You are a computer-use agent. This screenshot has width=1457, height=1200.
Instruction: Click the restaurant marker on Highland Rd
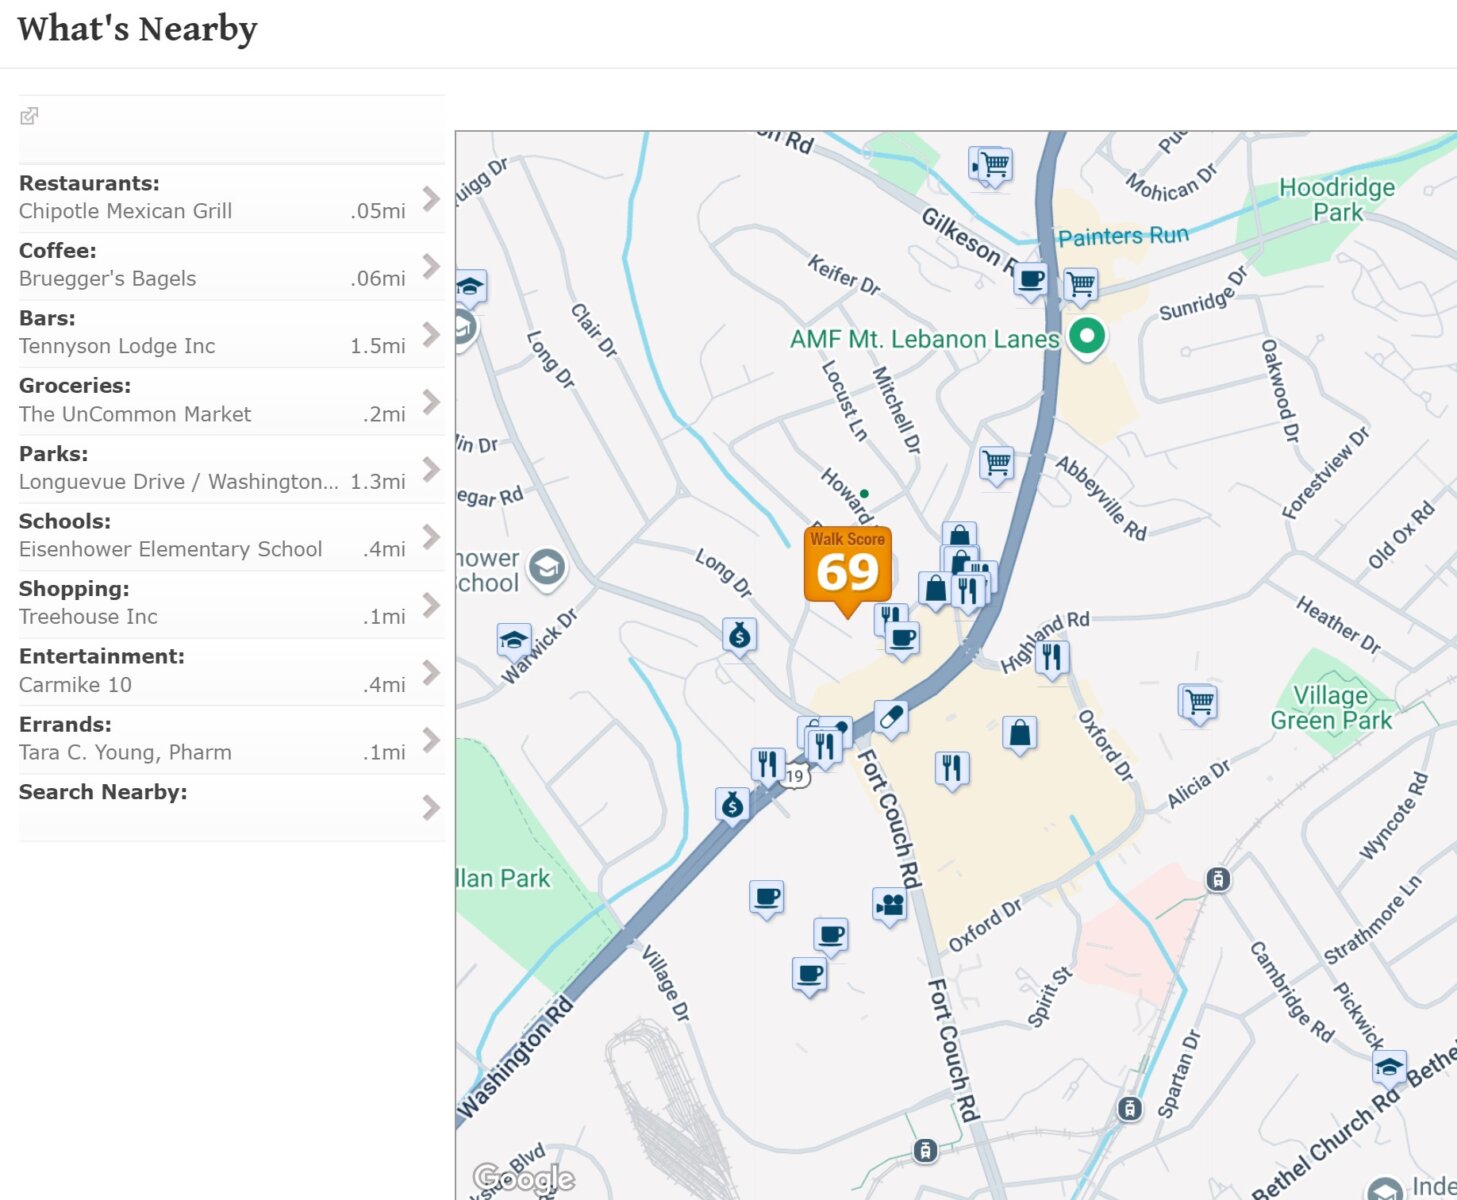click(x=1051, y=659)
